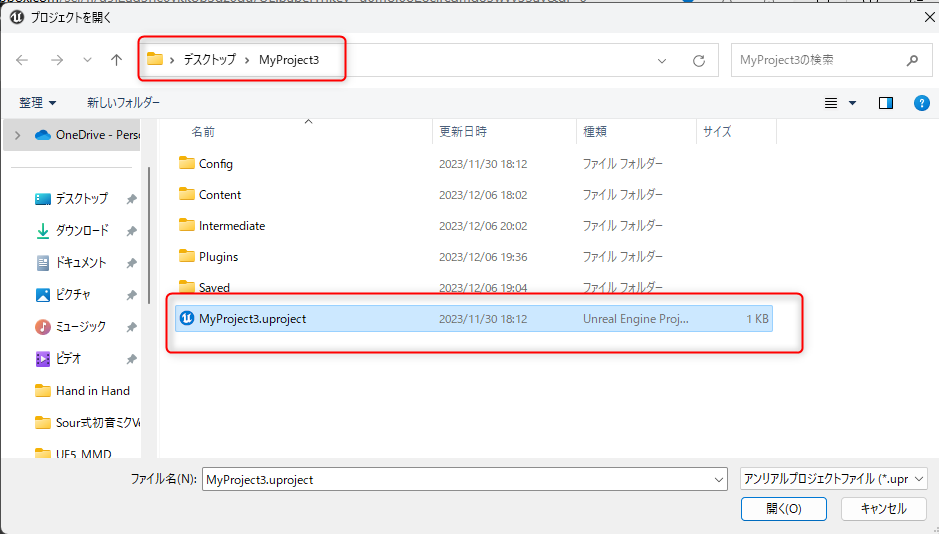Create 新しいフォルダー from toolbar

pos(123,103)
